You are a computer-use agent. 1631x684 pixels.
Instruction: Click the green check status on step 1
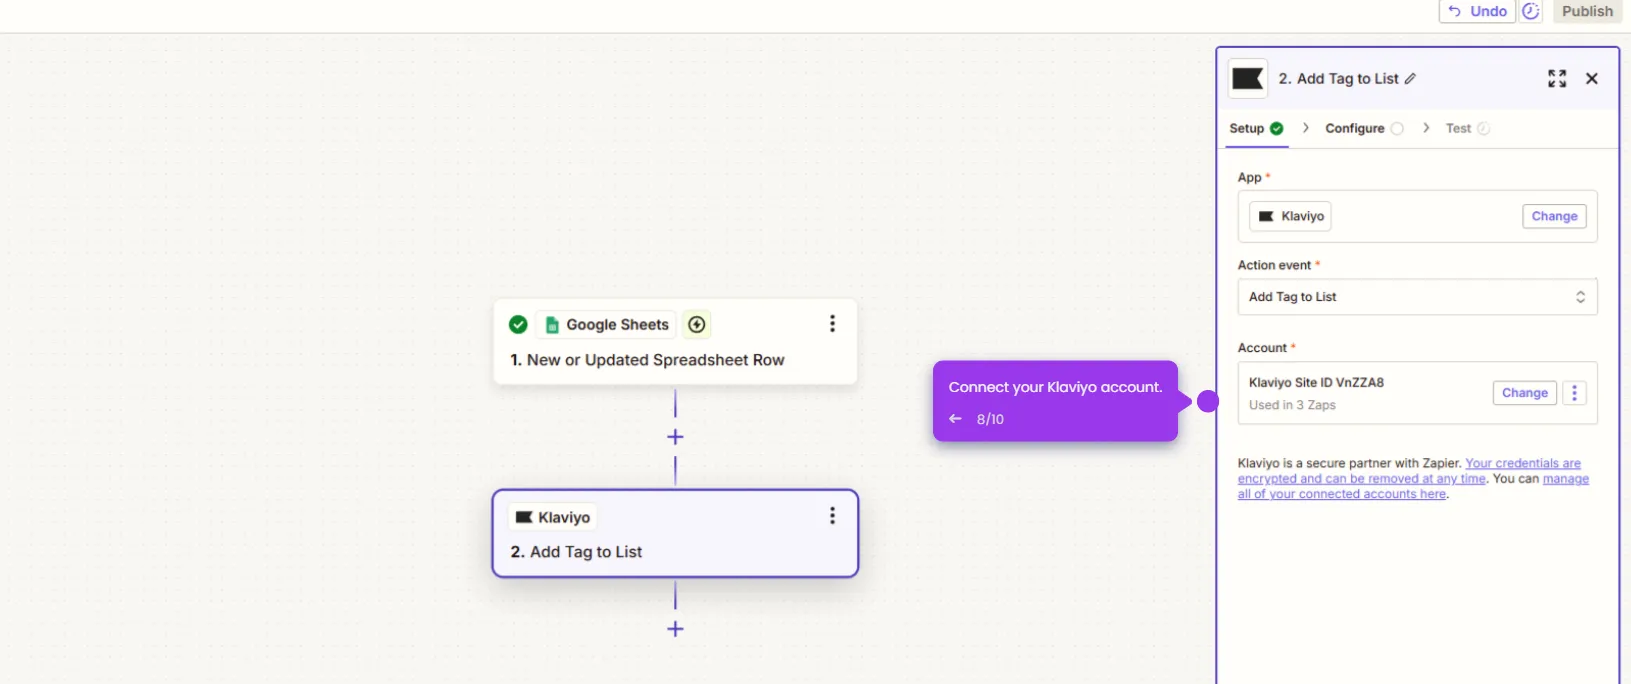pos(518,325)
